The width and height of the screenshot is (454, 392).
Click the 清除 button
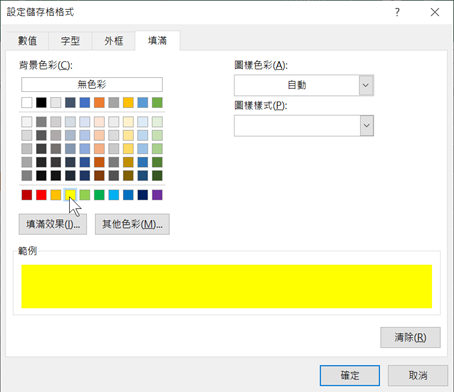tap(410, 337)
